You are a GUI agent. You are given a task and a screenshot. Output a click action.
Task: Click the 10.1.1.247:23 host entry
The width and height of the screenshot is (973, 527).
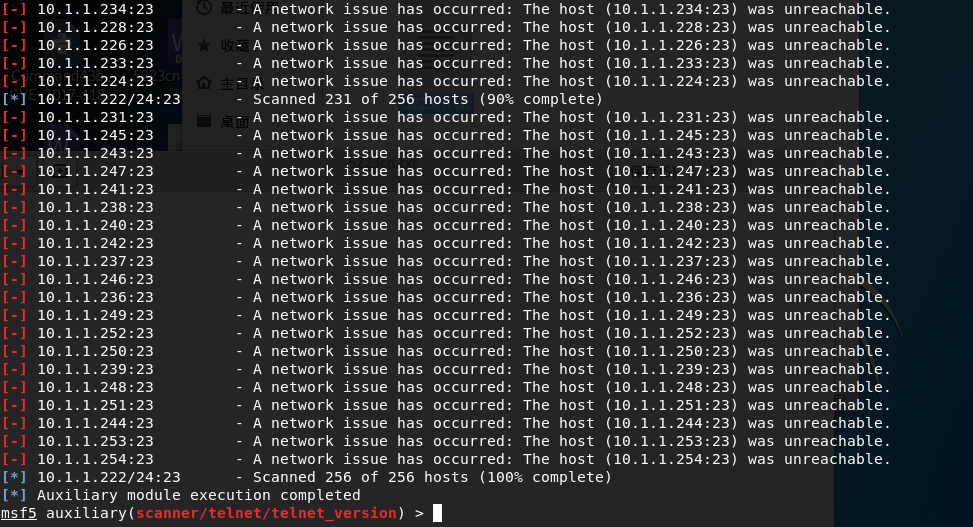click(x=95, y=171)
